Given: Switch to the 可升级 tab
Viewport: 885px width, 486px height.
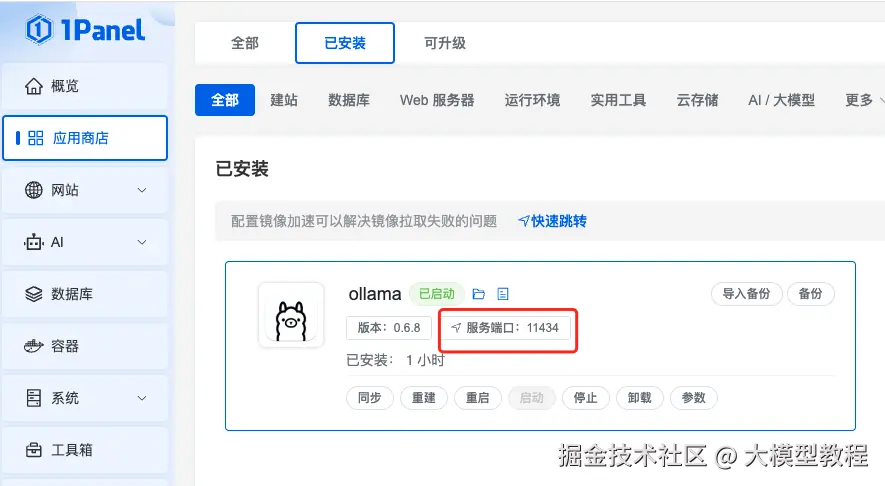Looking at the screenshot, I should coord(445,43).
